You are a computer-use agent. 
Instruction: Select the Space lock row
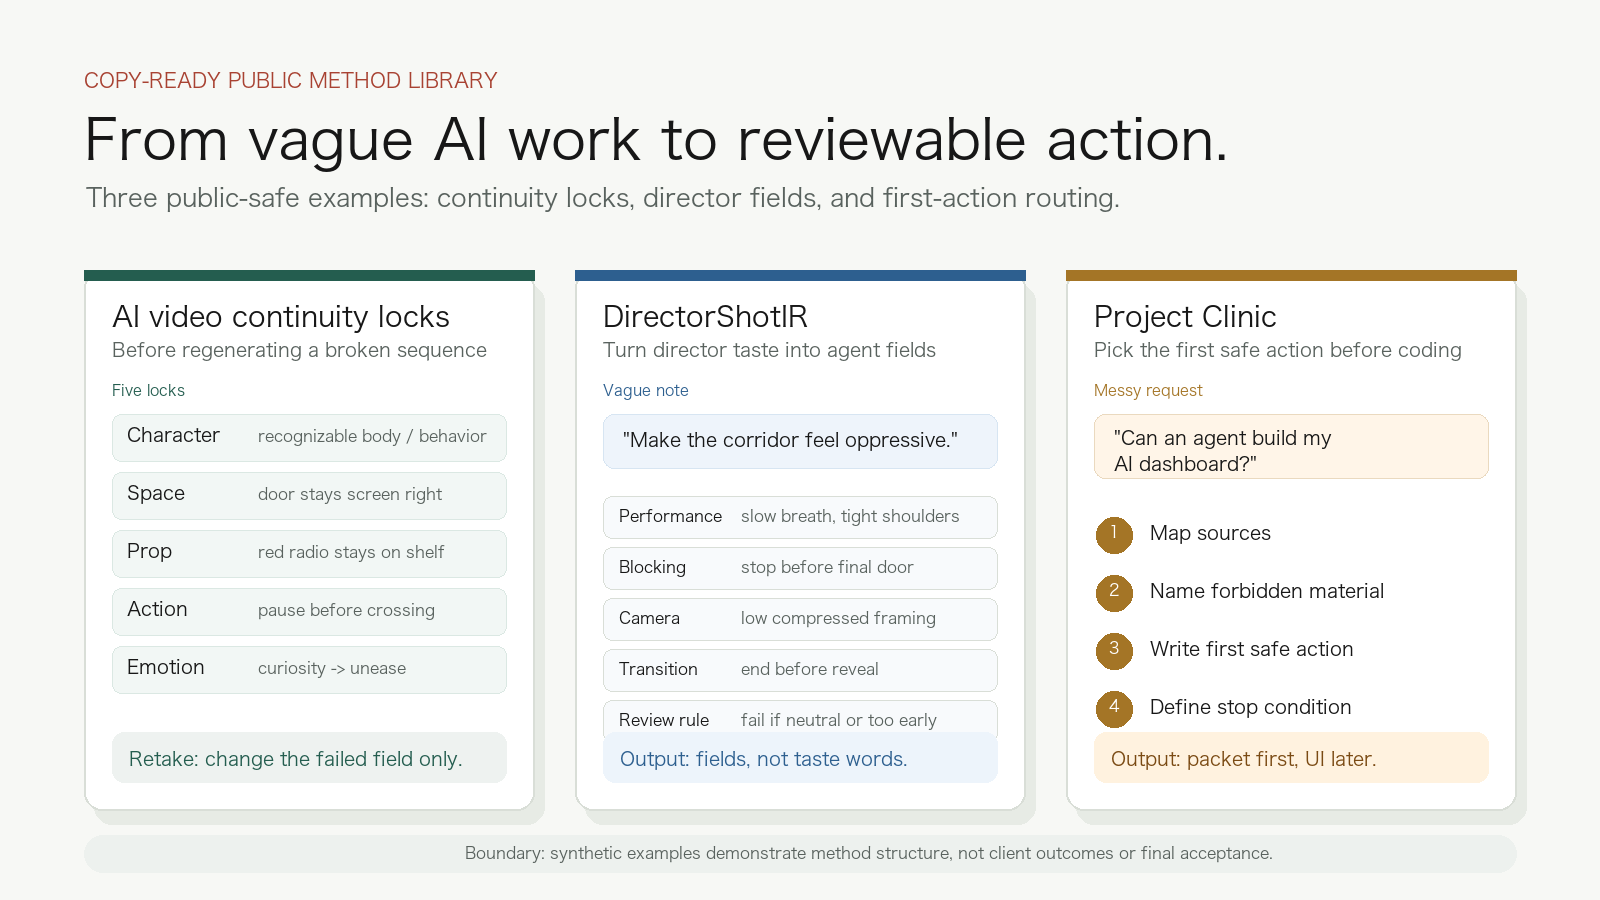pyautogui.click(x=309, y=496)
